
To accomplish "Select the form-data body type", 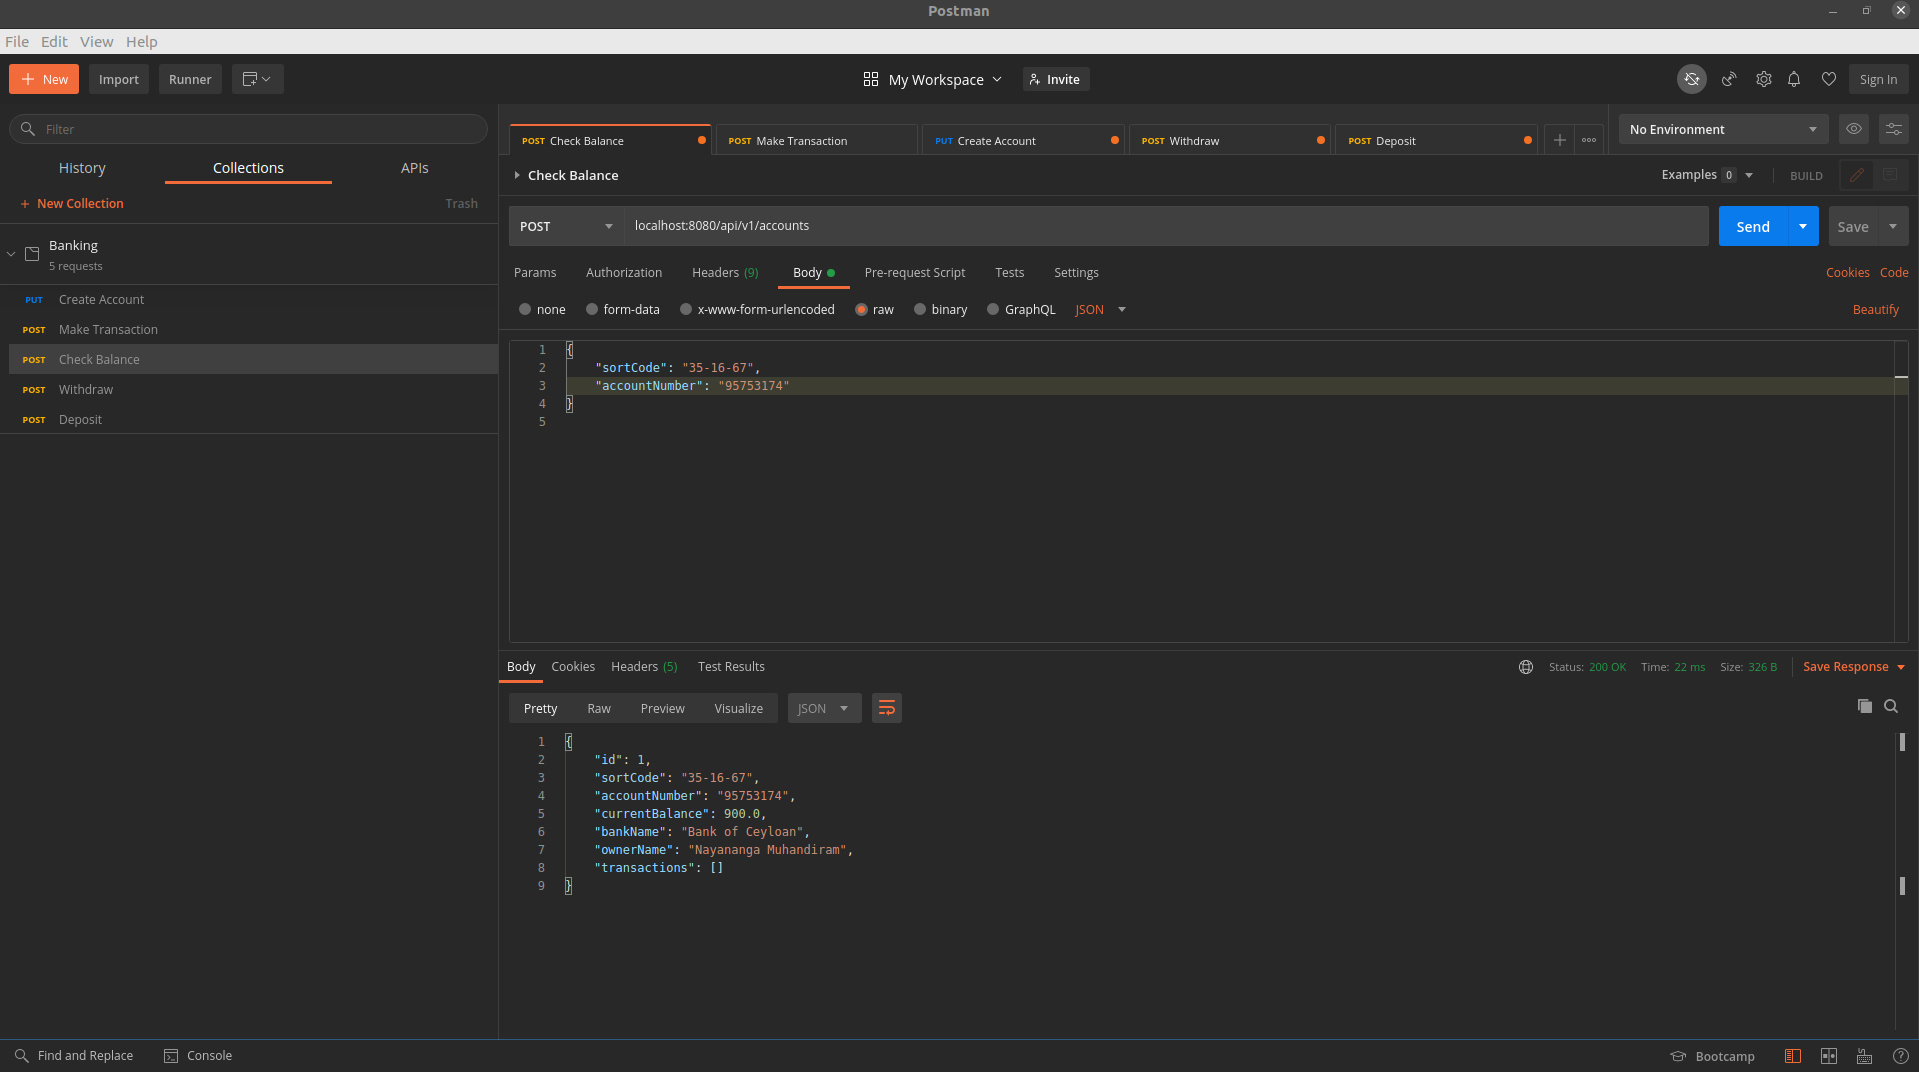I will pyautogui.click(x=592, y=310).
